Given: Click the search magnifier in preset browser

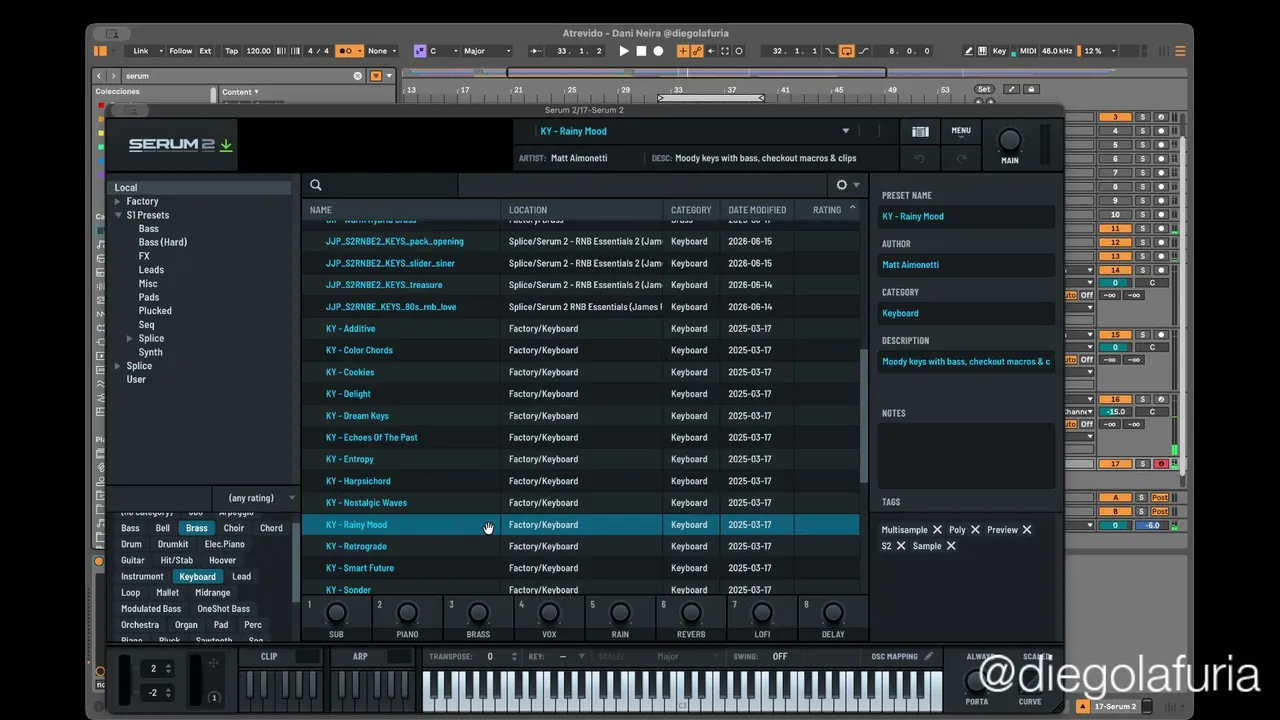Looking at the screenshot, I should tap(316, 185).
